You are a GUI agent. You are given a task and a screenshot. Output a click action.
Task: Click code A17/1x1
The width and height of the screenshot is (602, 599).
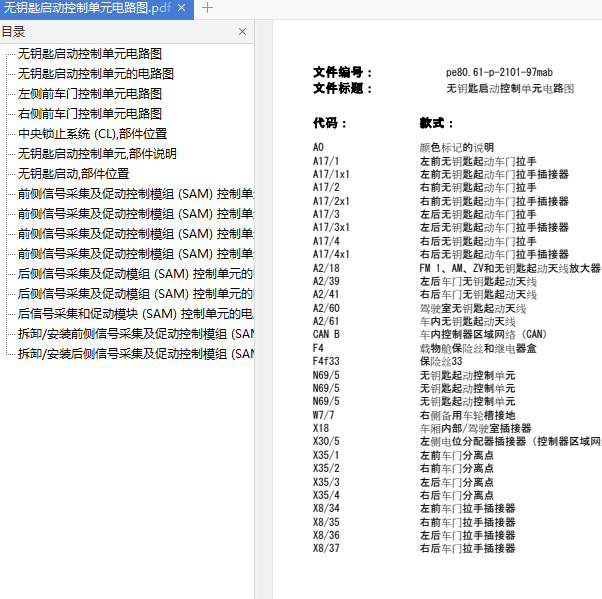point(331,174)
